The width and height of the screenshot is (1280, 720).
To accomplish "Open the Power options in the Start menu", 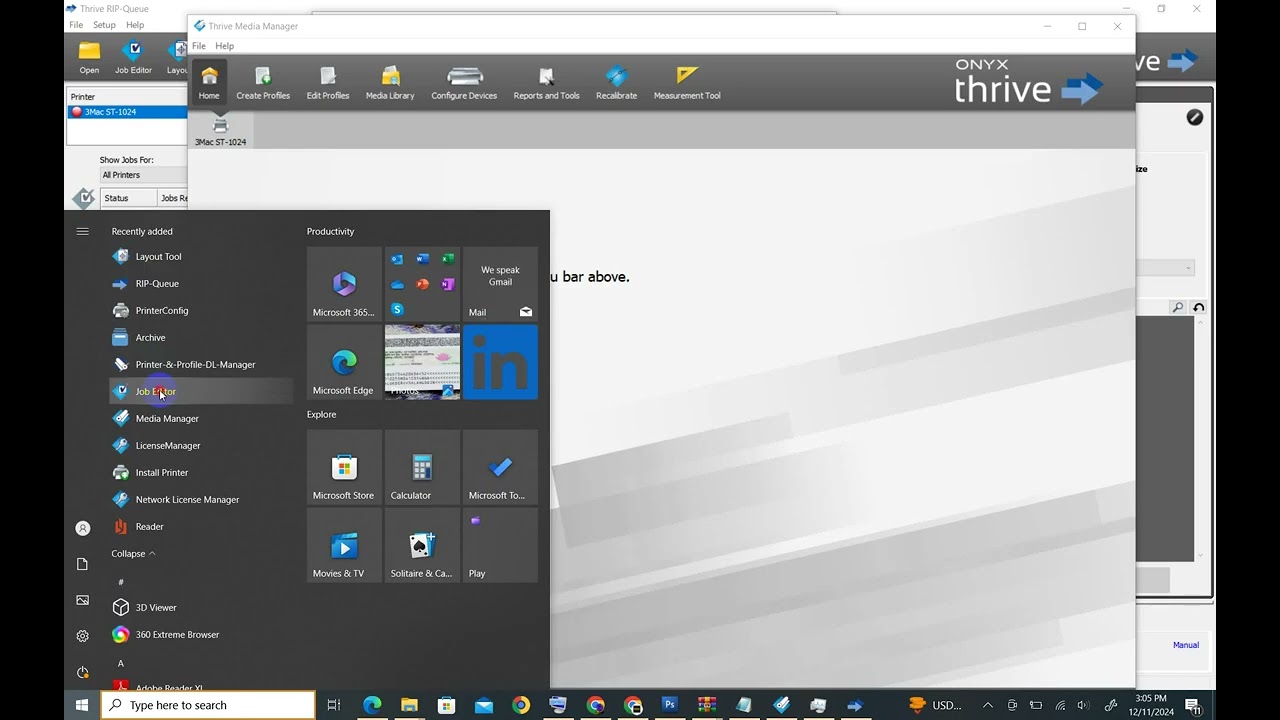I will [83, 672].
